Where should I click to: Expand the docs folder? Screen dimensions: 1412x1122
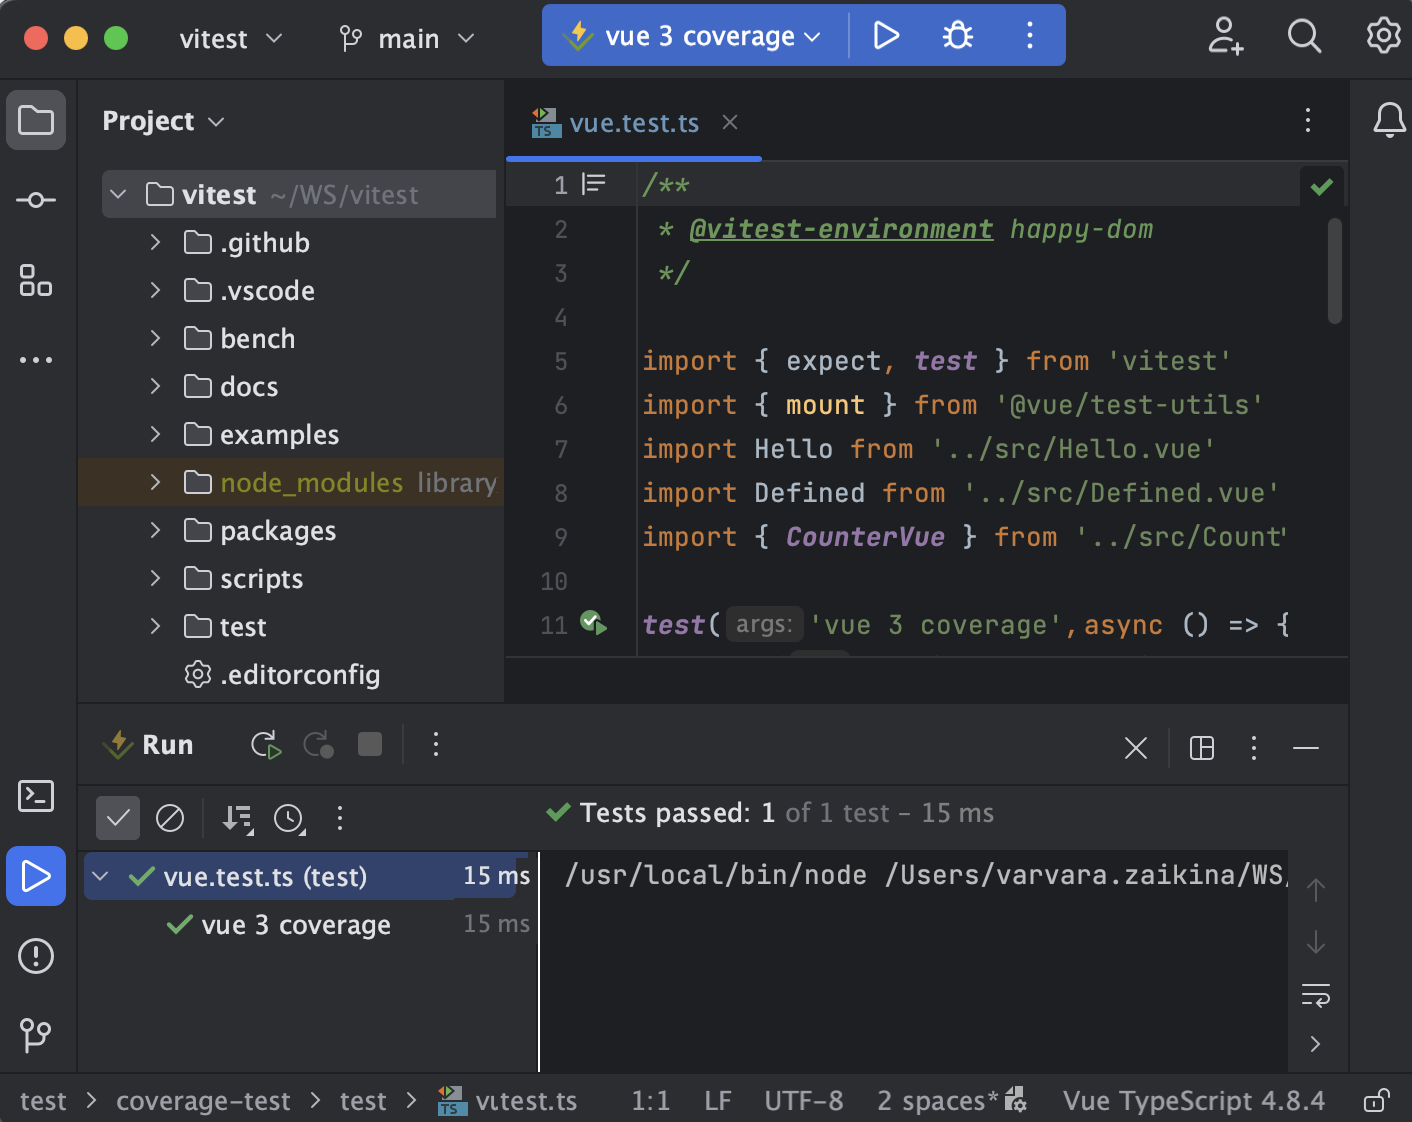[155, 386]
